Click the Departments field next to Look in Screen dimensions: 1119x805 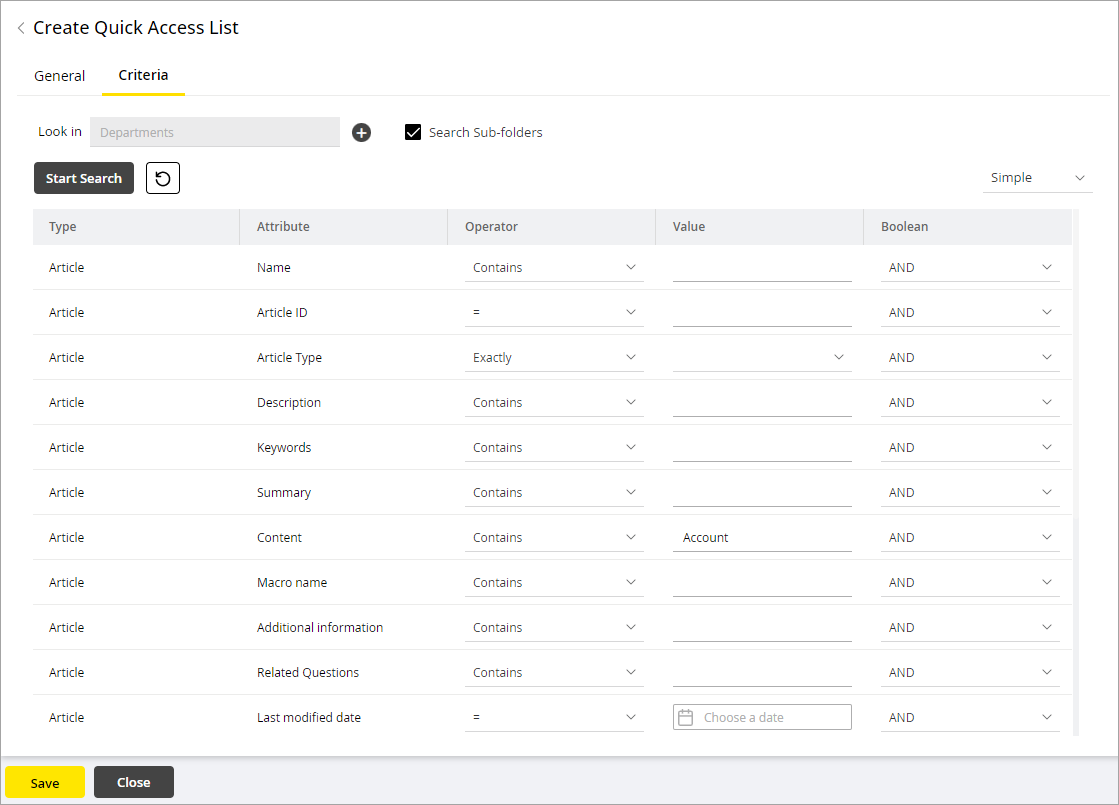click(214, 132)
